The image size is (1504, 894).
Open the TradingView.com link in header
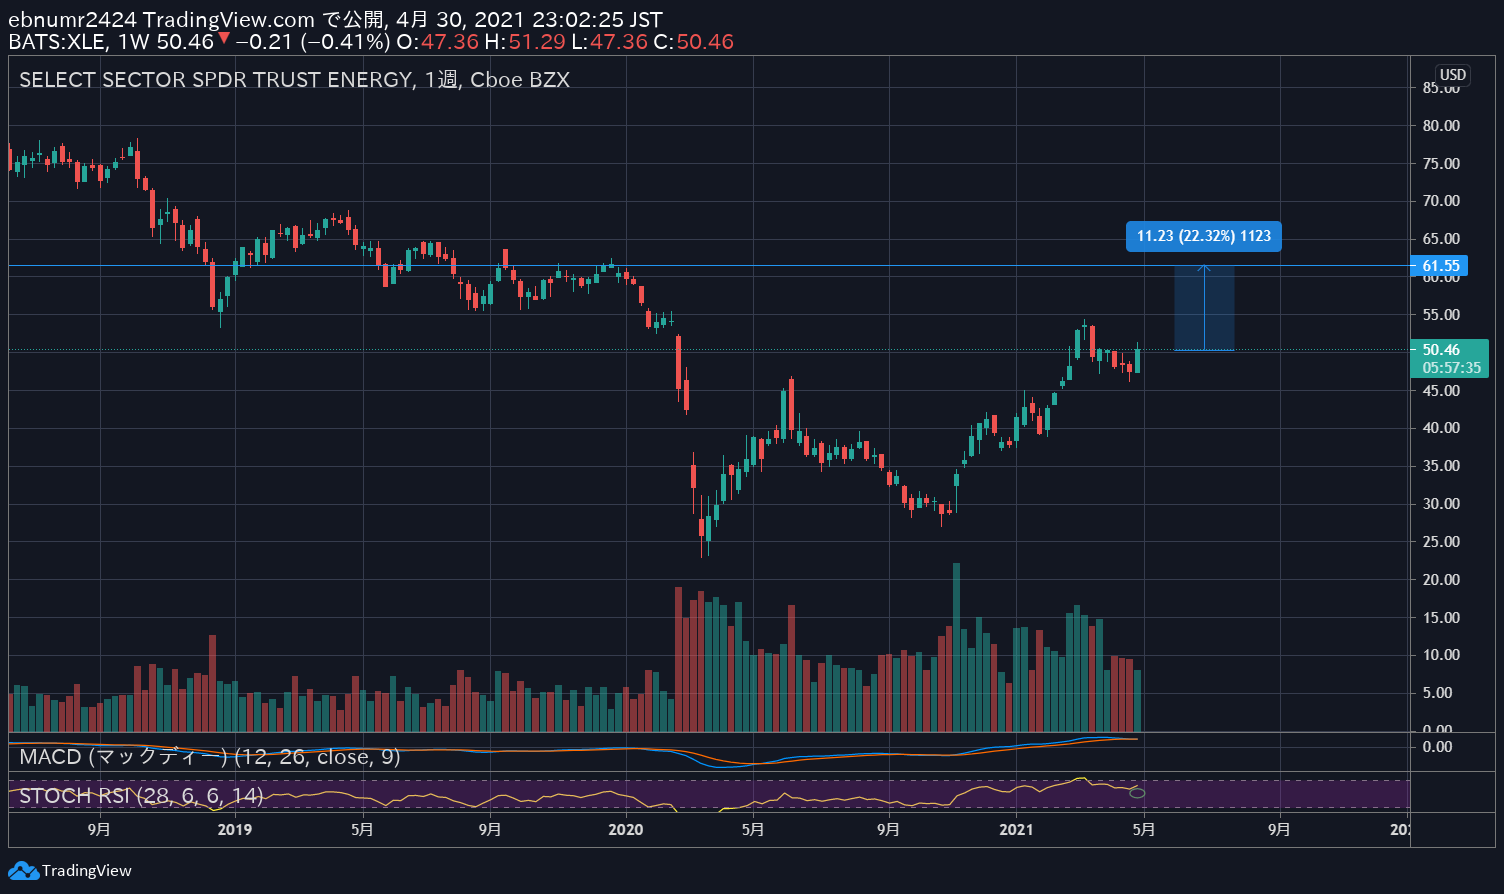[x=229, y=19]
